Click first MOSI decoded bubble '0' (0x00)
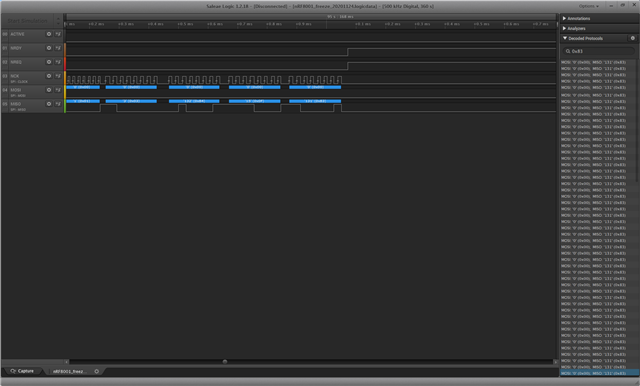The height and width of the screenshot is (386, 640). coord(83,87)
